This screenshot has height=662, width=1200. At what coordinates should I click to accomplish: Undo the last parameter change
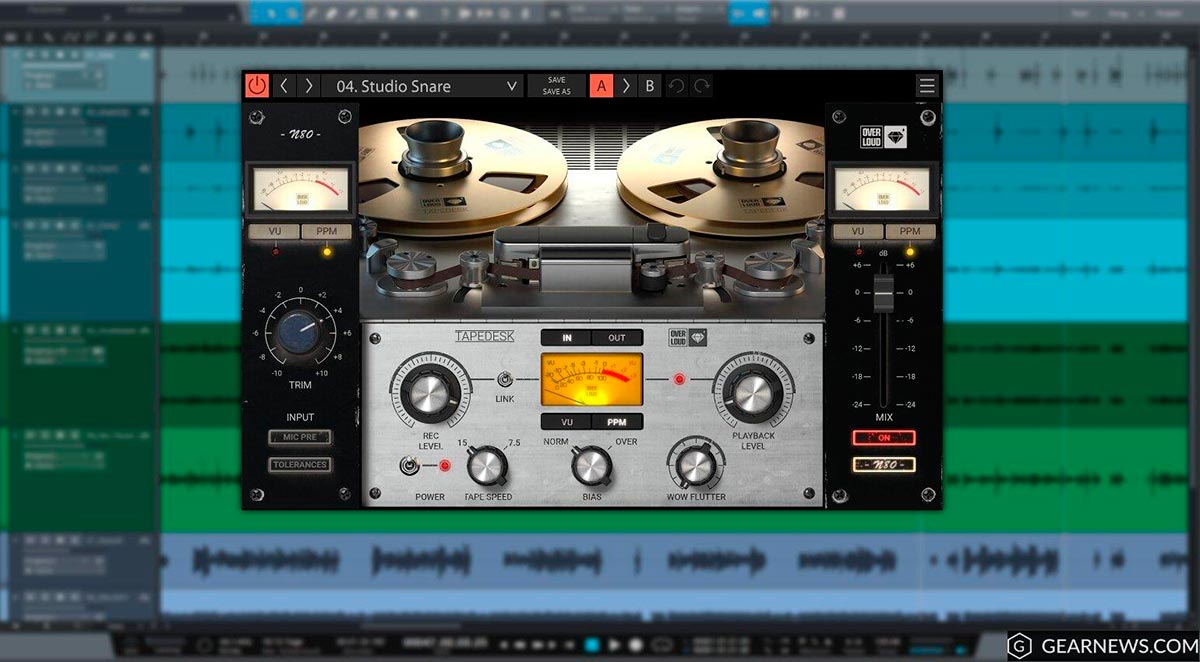(x=676, y=86)
